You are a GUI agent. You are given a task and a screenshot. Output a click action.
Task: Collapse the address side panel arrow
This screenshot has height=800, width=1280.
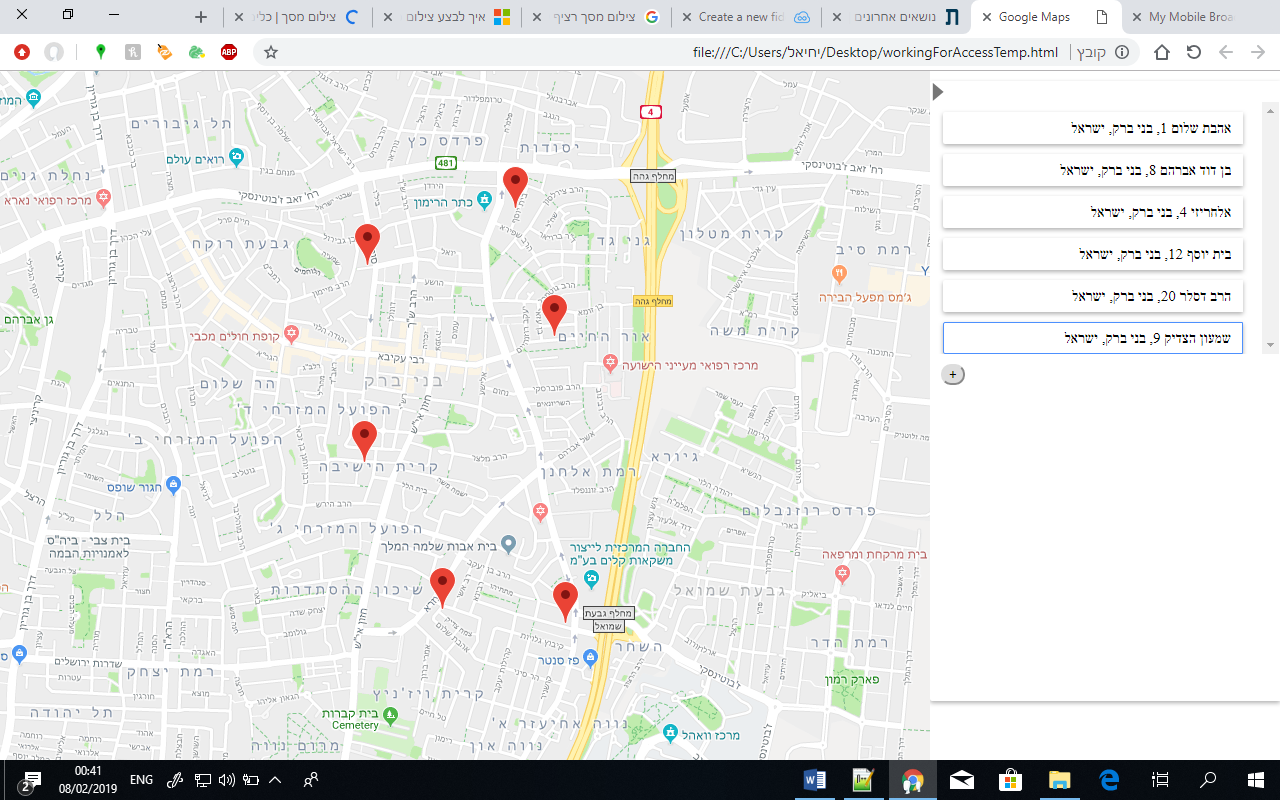(937, 92)
